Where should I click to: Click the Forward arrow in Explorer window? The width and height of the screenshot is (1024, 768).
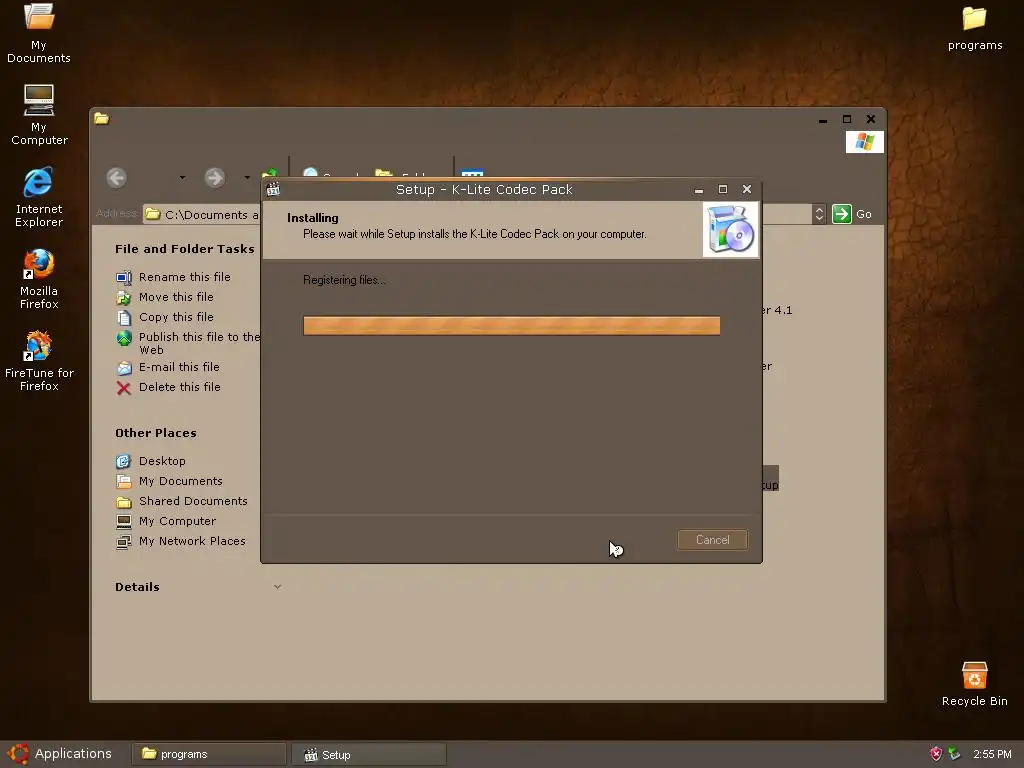214,178
